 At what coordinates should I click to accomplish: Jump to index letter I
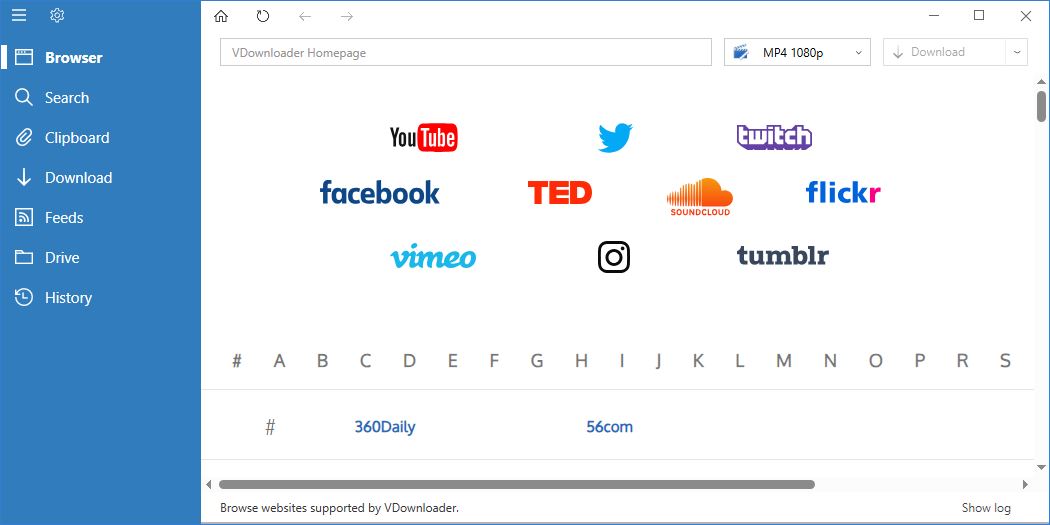pyautogui.click(x=621, y=361)
